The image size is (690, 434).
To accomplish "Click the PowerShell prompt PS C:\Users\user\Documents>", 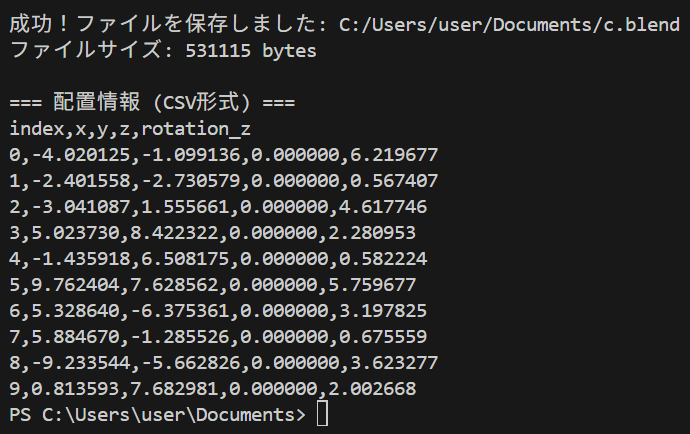I will [157, 415].
